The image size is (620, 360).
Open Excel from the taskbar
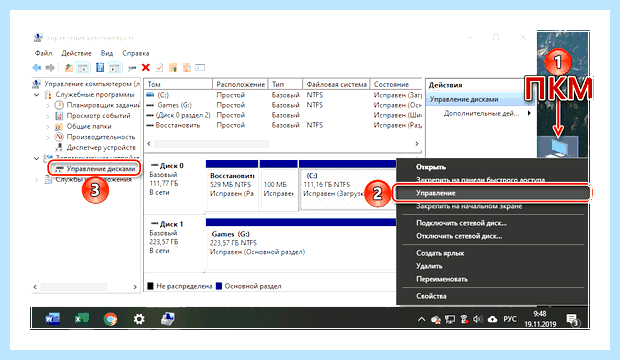[x=82, y=318]
